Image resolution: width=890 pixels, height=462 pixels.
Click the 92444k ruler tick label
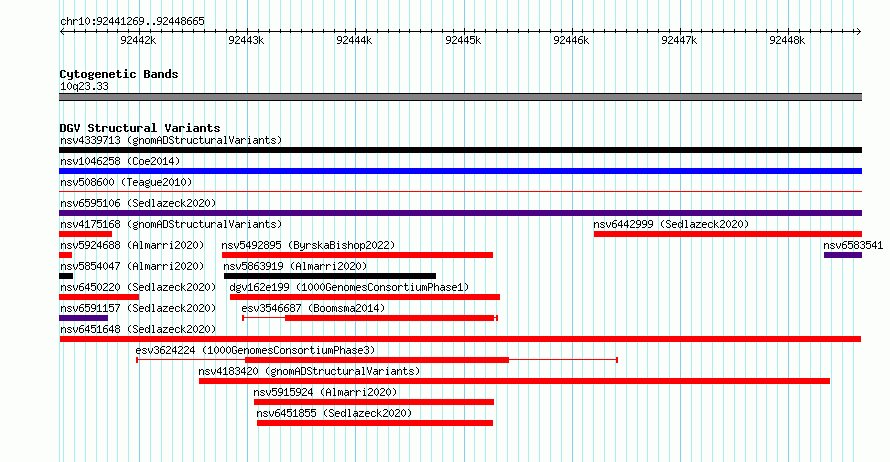tap(354, 40)
